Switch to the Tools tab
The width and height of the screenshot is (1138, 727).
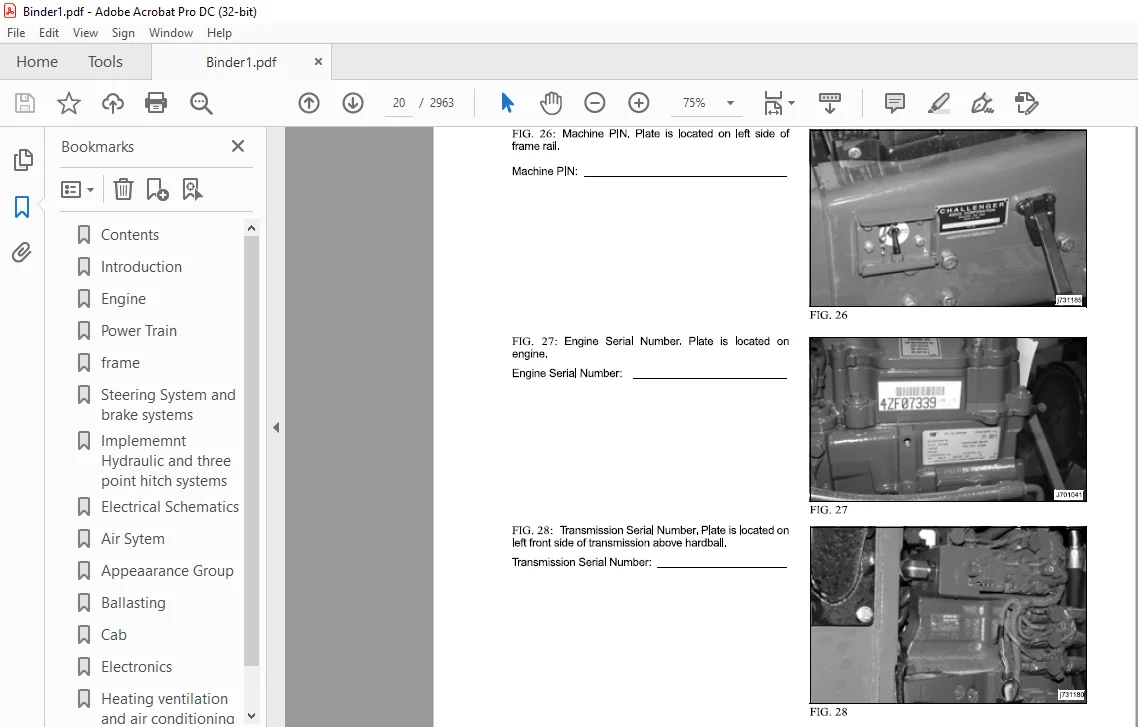(x=105, y=62)
